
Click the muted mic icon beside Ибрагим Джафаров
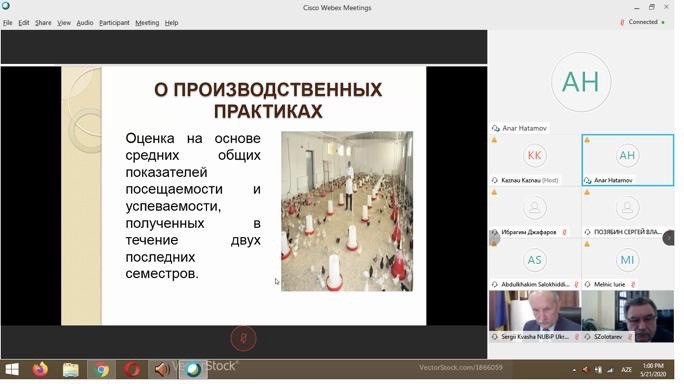coord(564,232)
